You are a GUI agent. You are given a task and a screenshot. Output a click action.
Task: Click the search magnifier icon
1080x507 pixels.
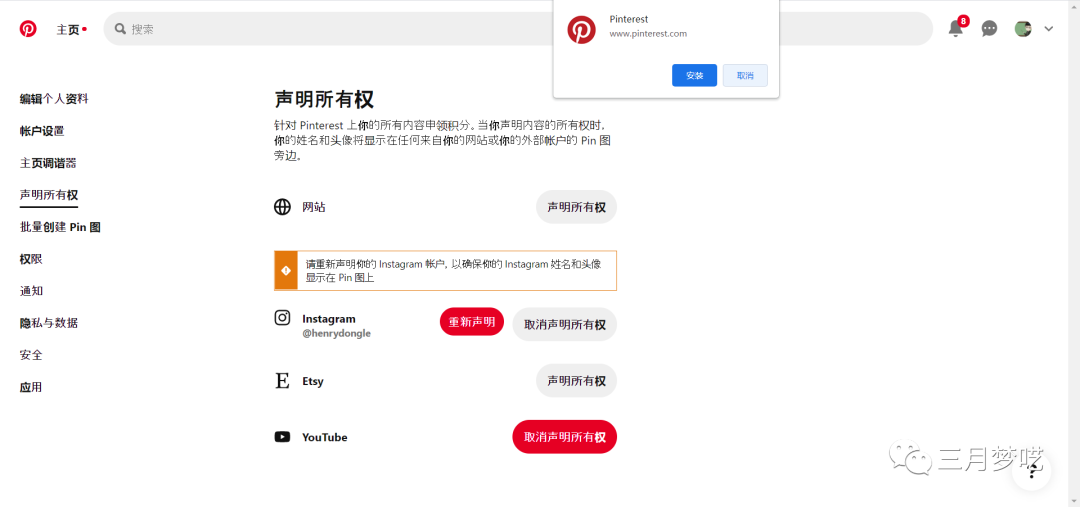121,29
